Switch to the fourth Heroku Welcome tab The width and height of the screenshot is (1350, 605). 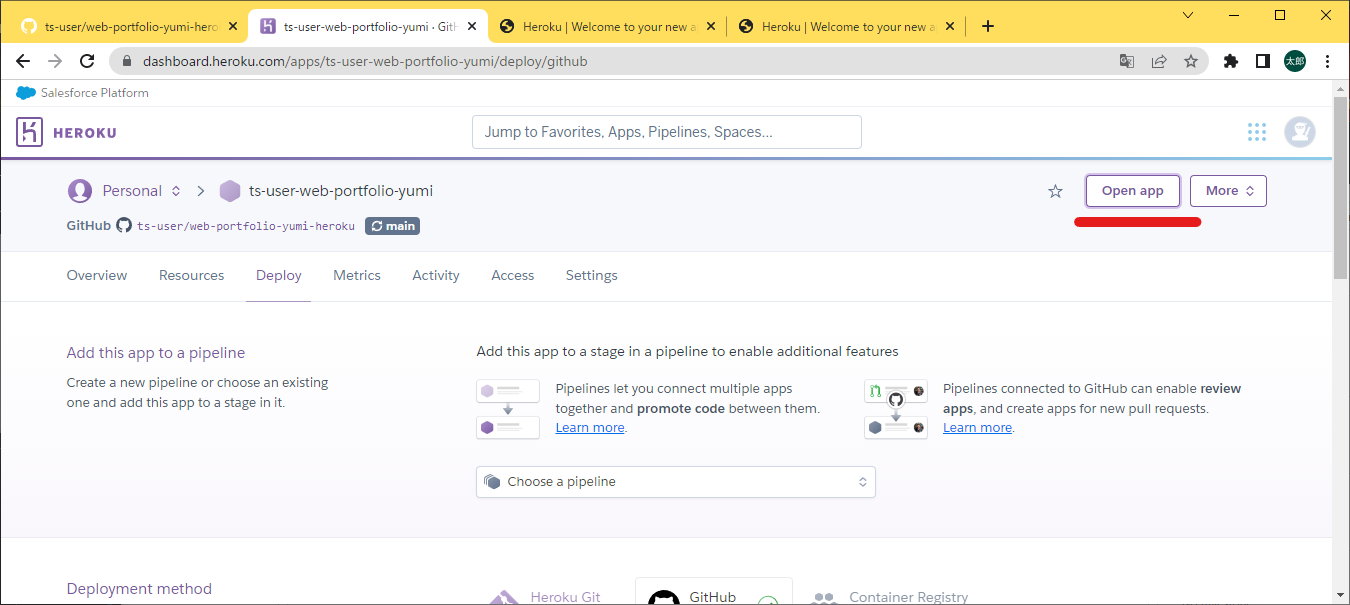click(x=847, y=27)
